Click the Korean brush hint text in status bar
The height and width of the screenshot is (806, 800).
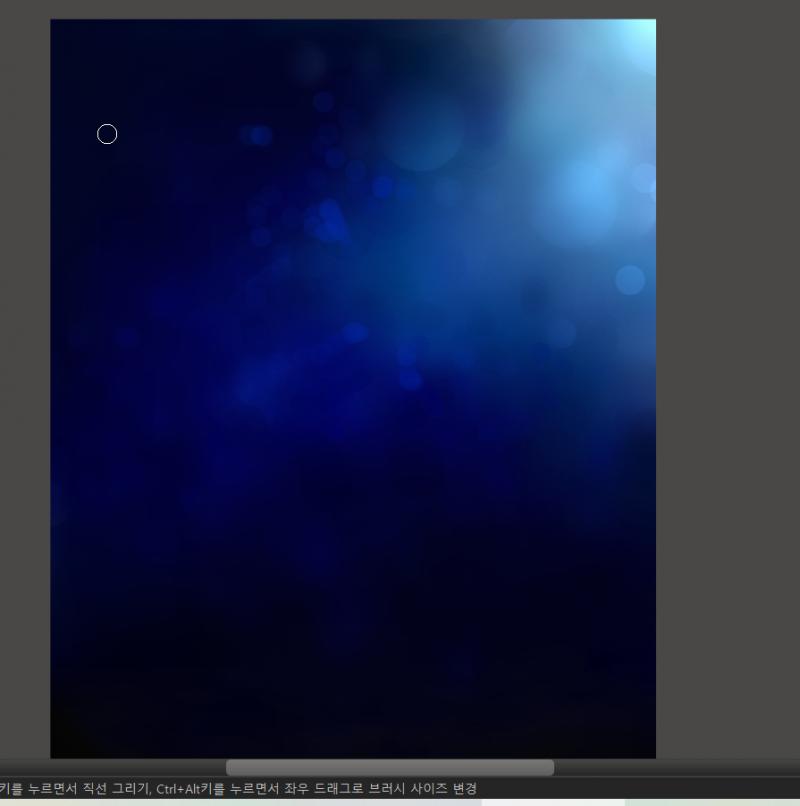click(239, 789)
